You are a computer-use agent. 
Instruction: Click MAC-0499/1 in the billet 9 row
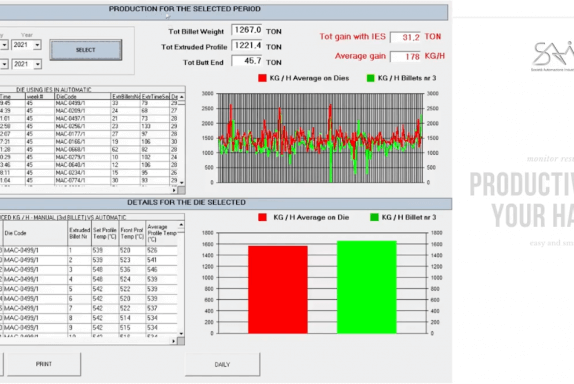coord(35,328)
